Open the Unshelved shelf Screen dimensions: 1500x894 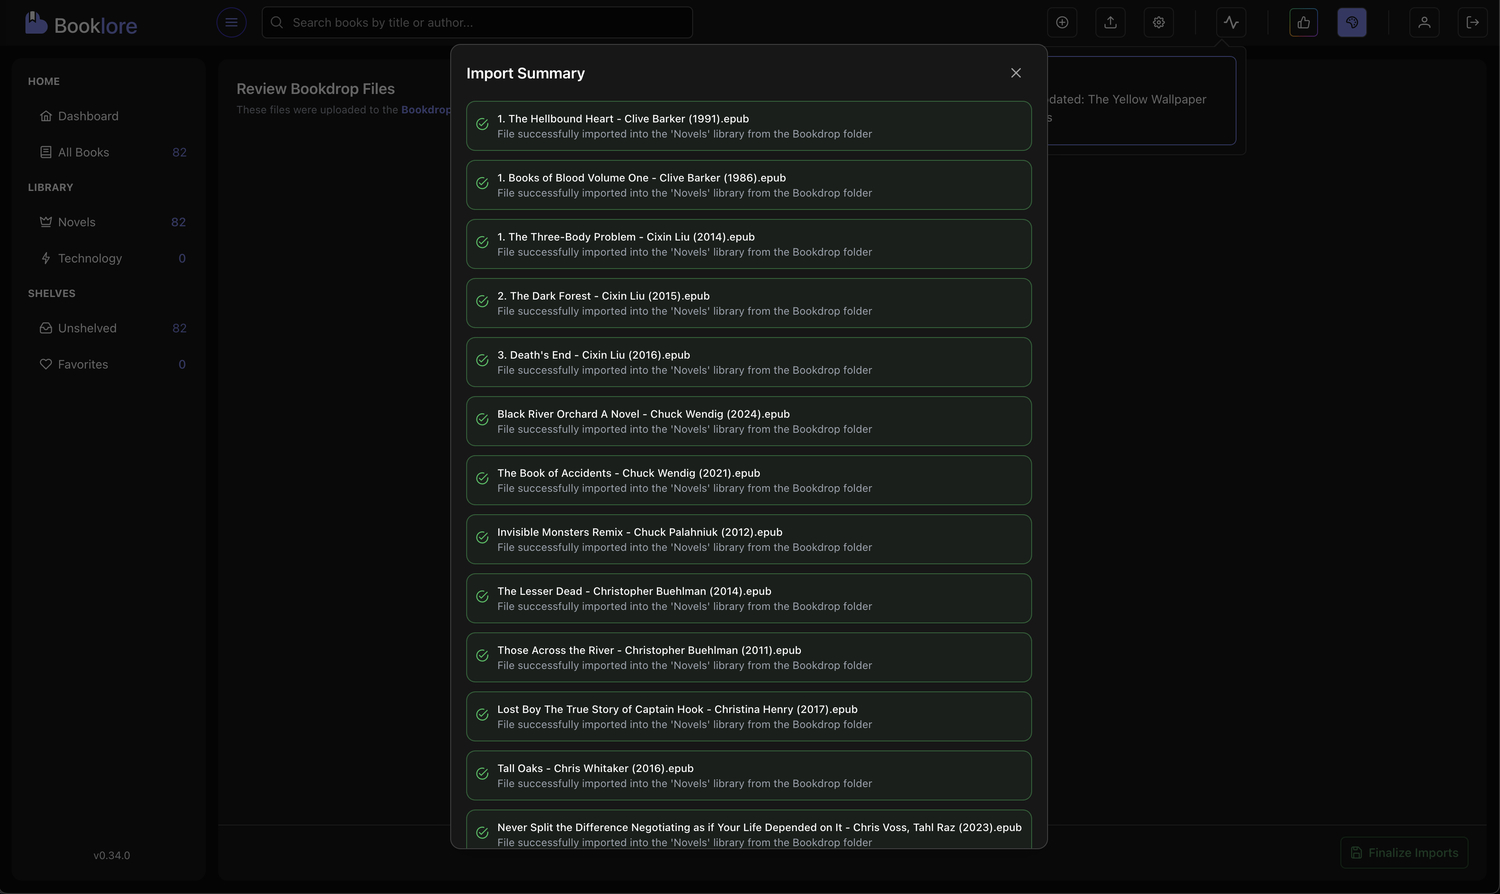(x=87, y=328)
